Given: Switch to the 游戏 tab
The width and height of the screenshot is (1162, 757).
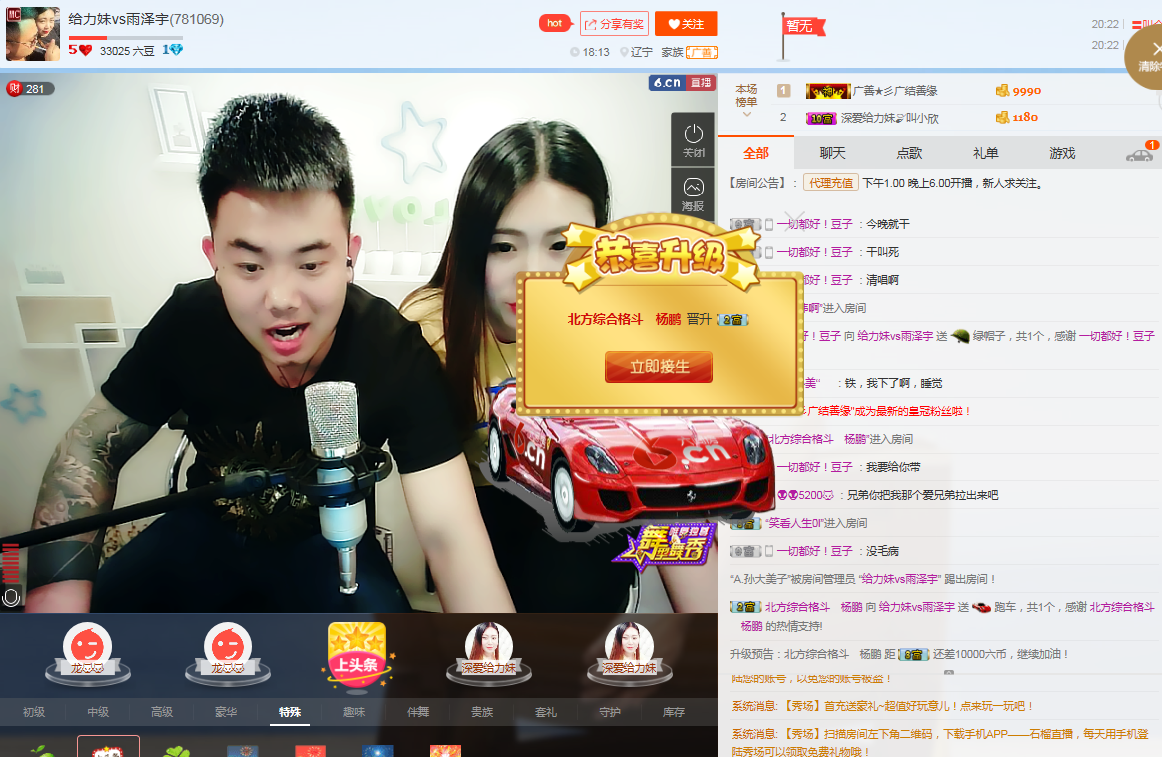Looking at the screenshot, I should tap(1062, 153).
